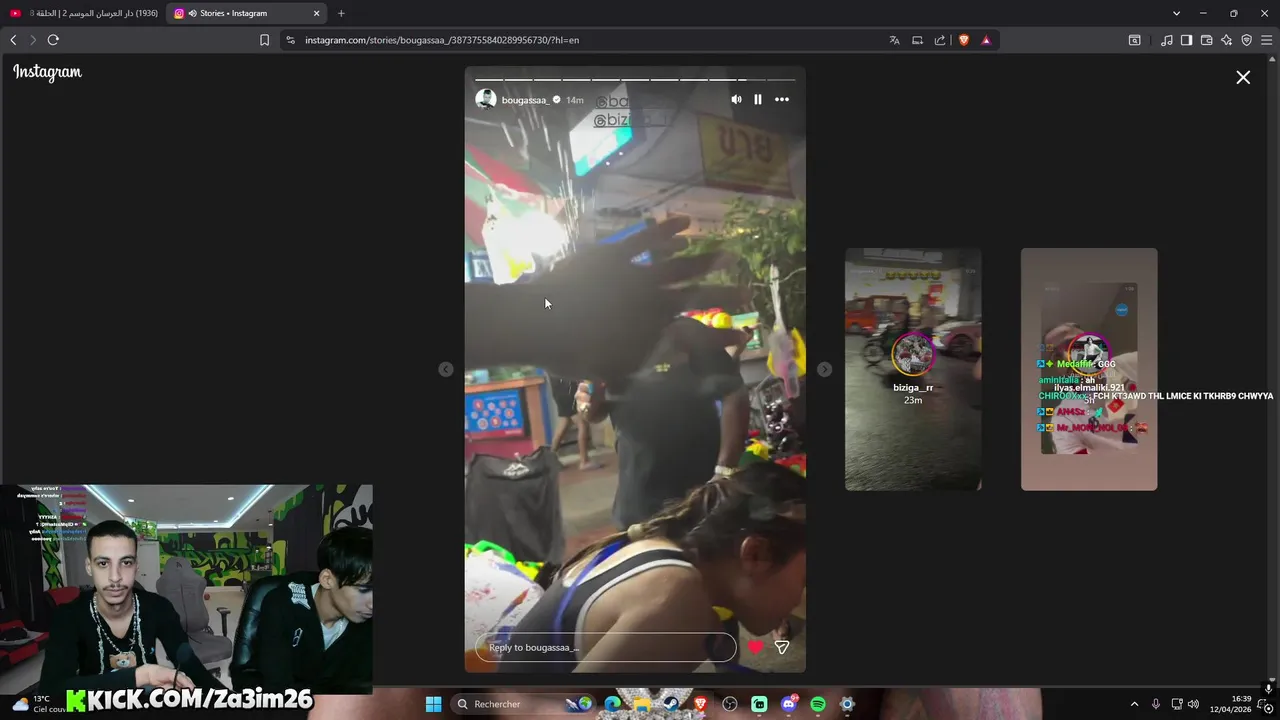Open cast or install icon in address bar

click(x=917, y=40)
